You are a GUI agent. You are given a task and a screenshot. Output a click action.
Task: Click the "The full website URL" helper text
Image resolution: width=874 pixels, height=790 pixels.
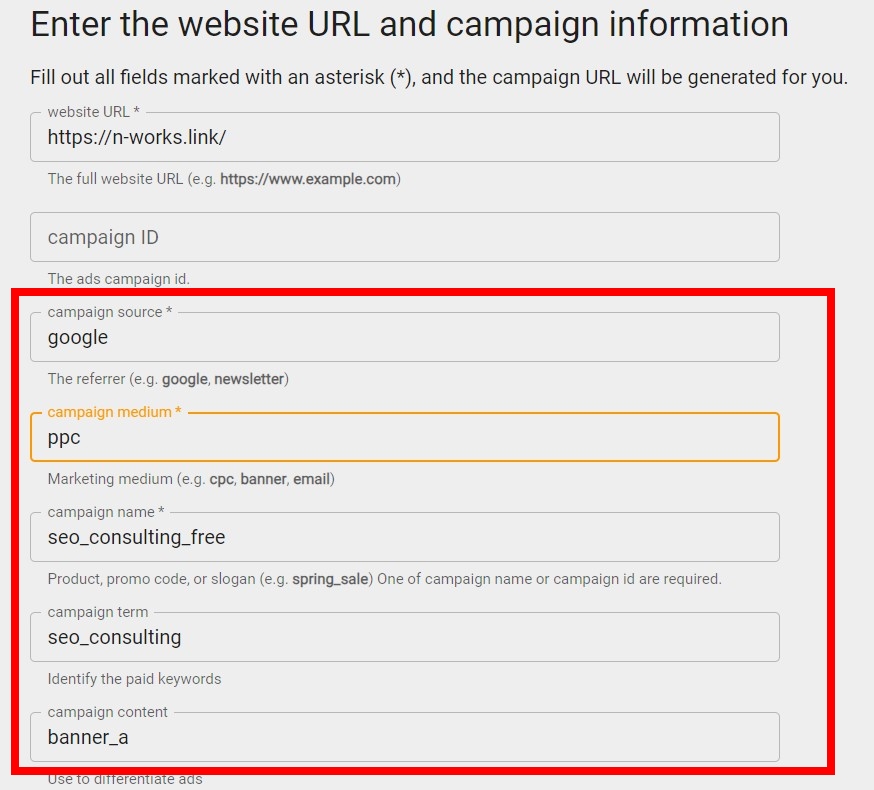click(223, 179)
